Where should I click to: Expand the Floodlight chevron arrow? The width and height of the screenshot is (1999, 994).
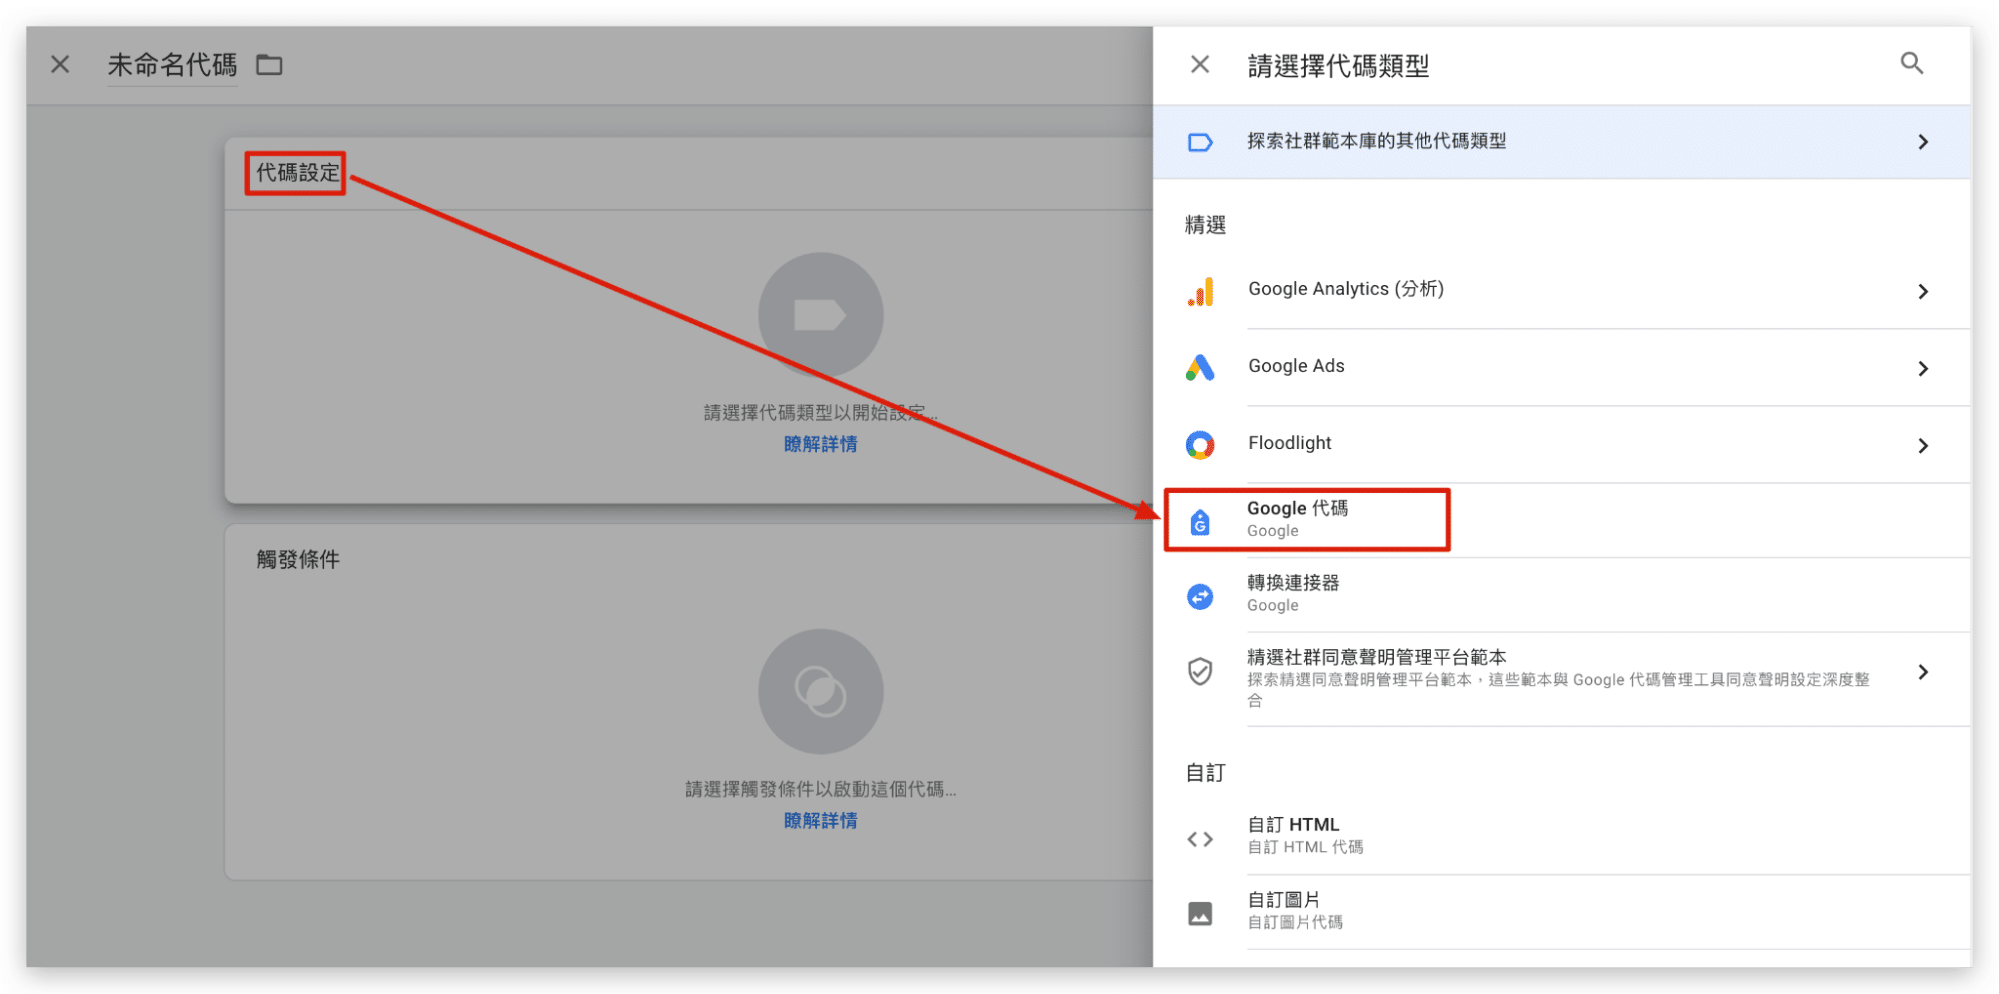tap(1922, 445)
